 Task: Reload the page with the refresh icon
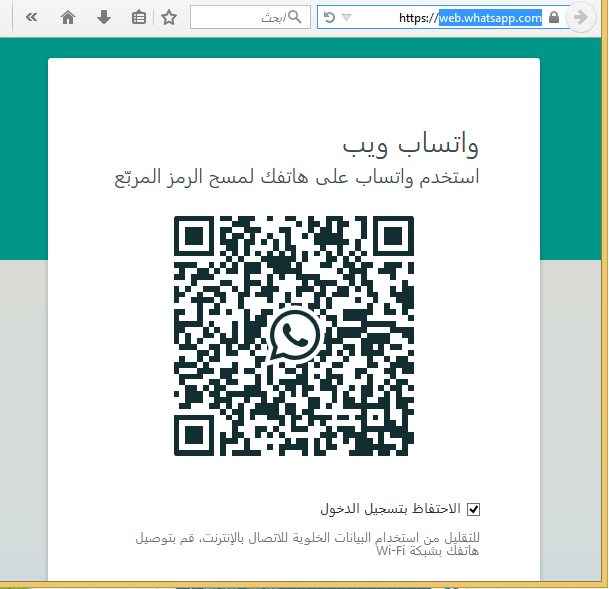click(329, 17)
